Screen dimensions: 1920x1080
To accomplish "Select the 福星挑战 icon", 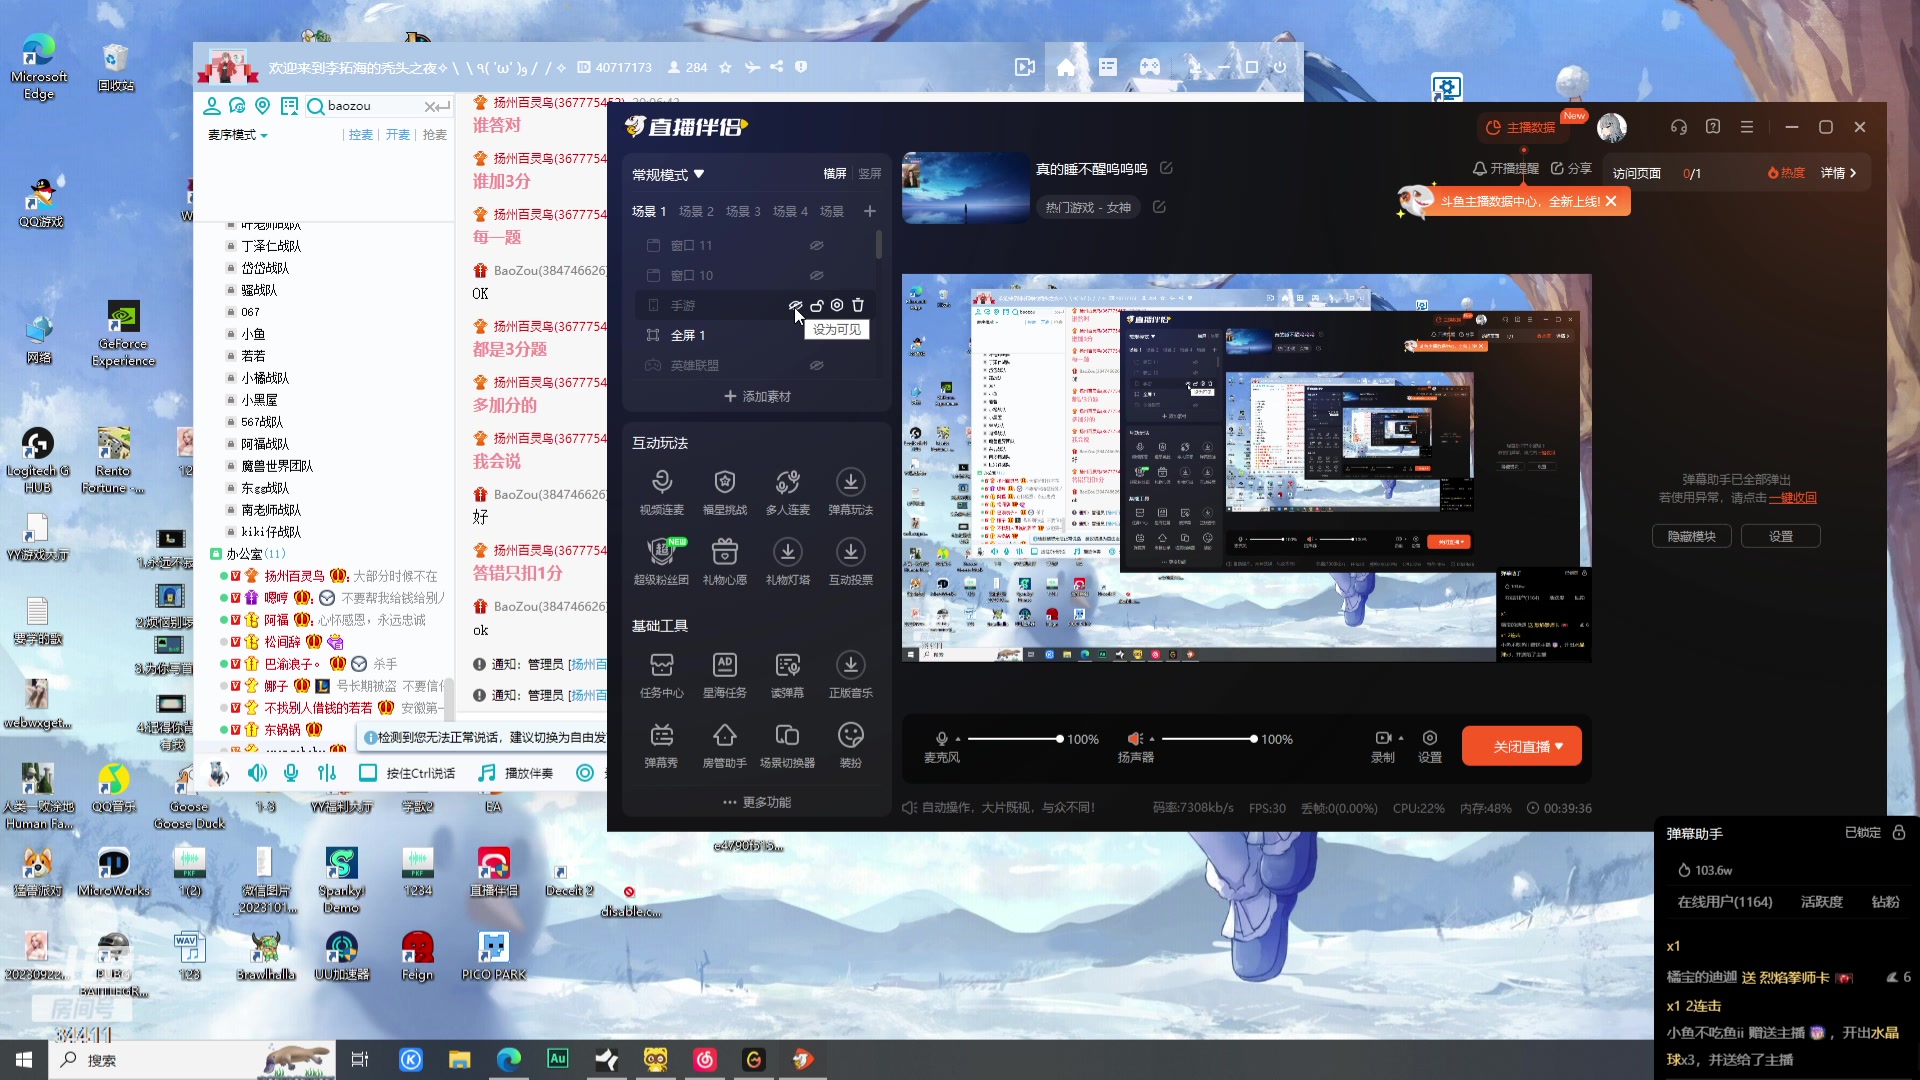I will pos(725,487).
